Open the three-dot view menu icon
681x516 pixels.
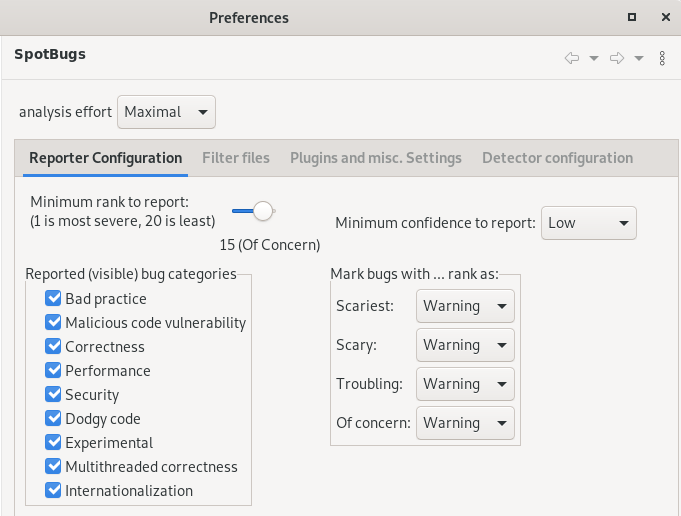662,58
